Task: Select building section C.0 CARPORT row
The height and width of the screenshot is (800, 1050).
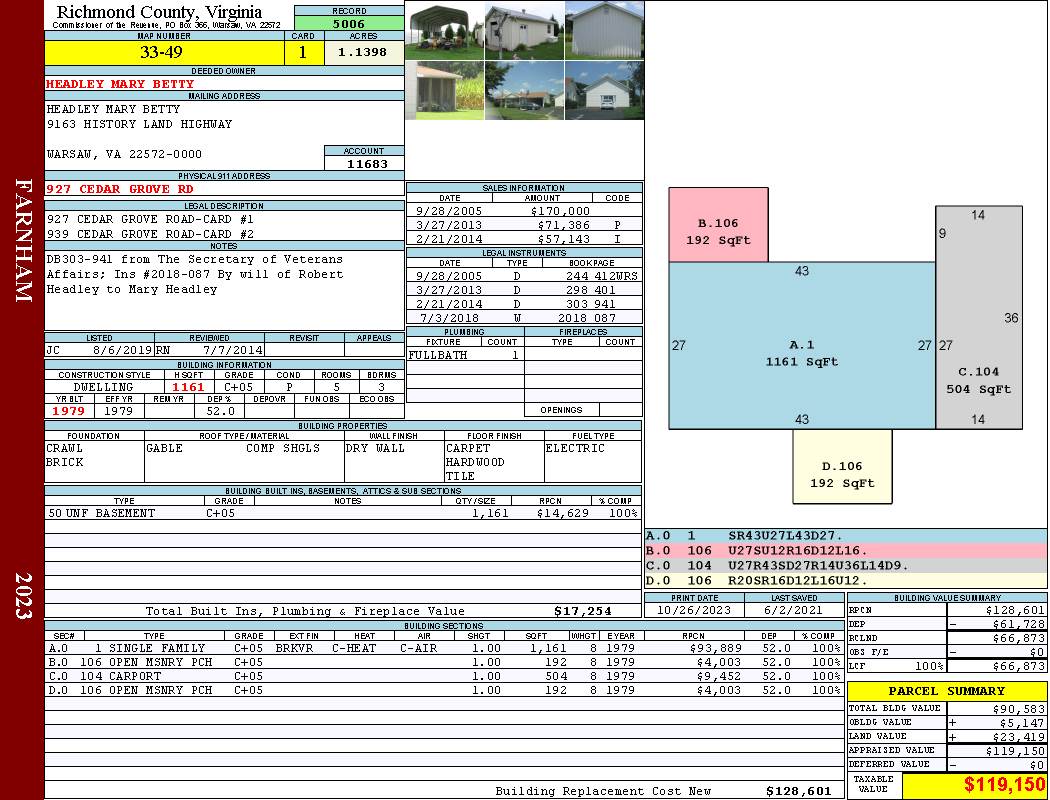Action: pyautogui.click(x=444, y=676)
